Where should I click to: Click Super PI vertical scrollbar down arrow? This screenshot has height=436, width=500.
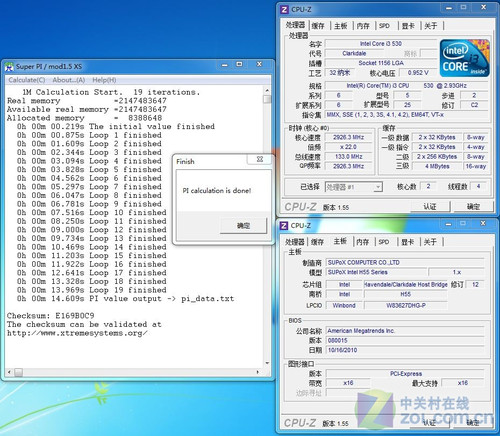pyautogui.click(x=267, y=363)
